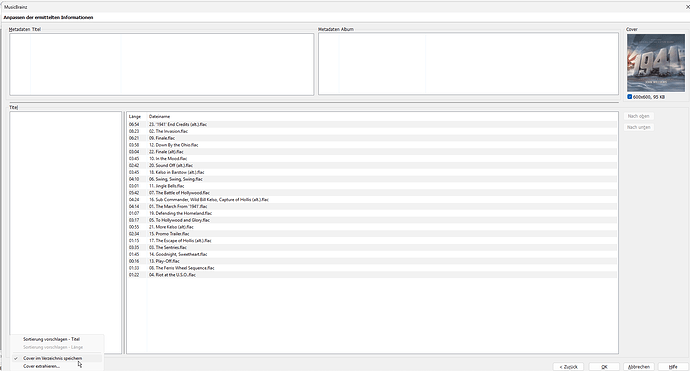Click the length value 01:22
690x371 pixels.
coord(134,275)
